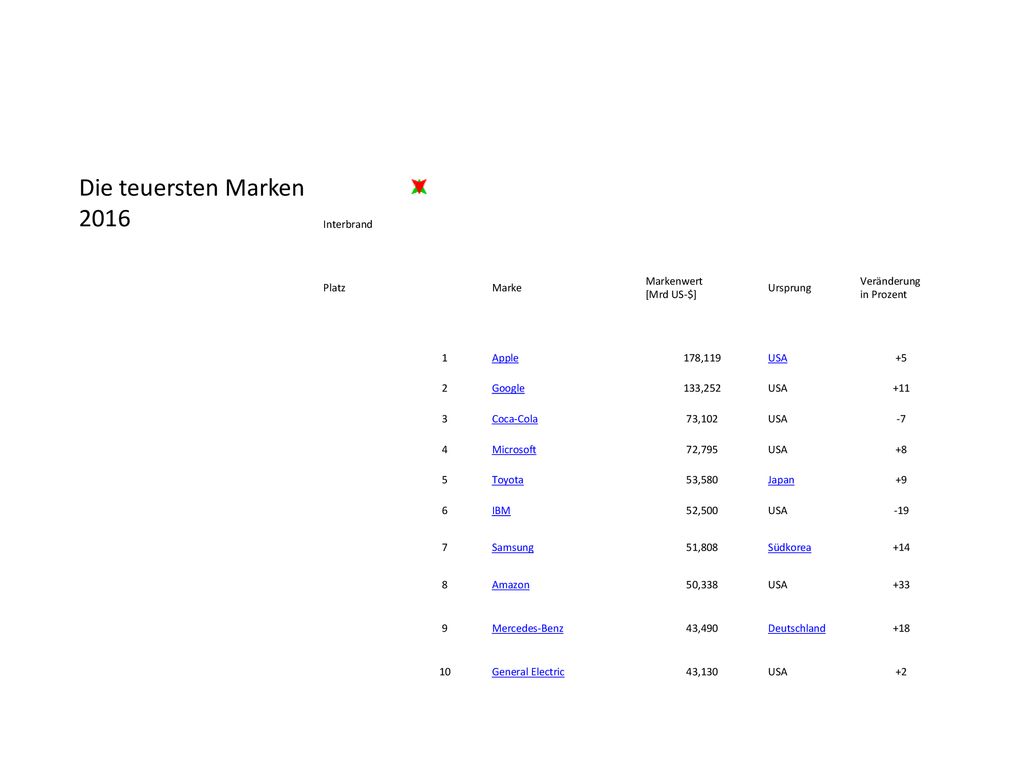Open the Google brand link
Image resolution: width=1024 pixels, height=768 pixels.
pos(508,388)
